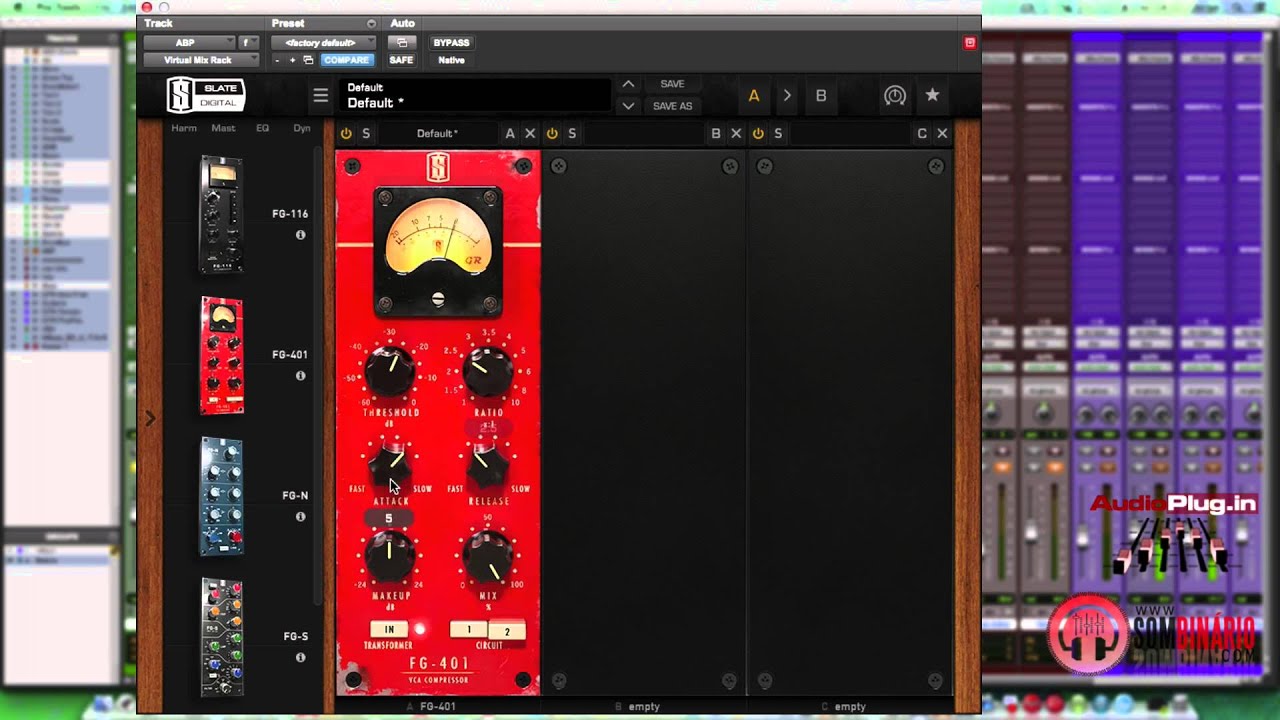The height and width of the screenshot is (720, 1280).
Task: Click the SAVE AS button
Action: point(672,106)
